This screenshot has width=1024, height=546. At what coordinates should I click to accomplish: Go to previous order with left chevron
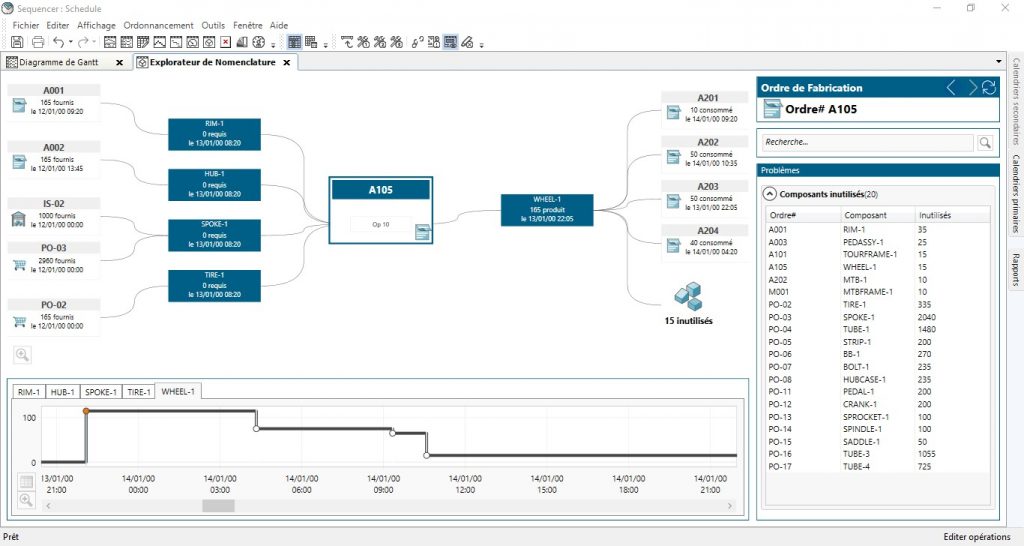952,88
